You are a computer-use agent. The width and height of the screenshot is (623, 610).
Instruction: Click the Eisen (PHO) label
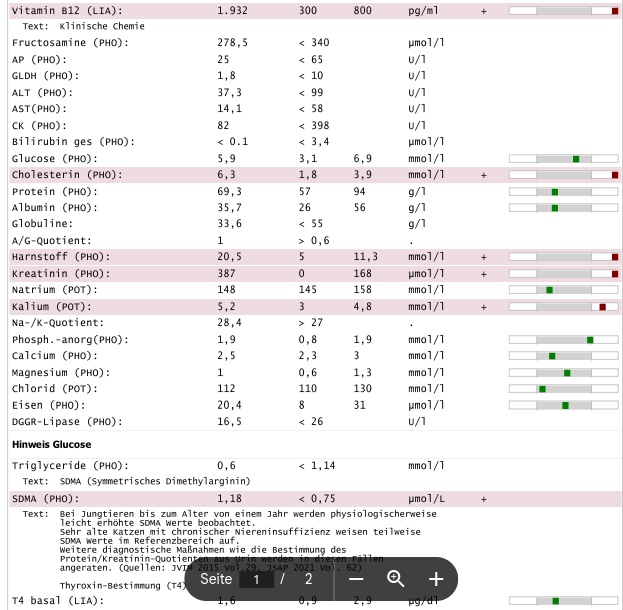[x=48, y=405]
